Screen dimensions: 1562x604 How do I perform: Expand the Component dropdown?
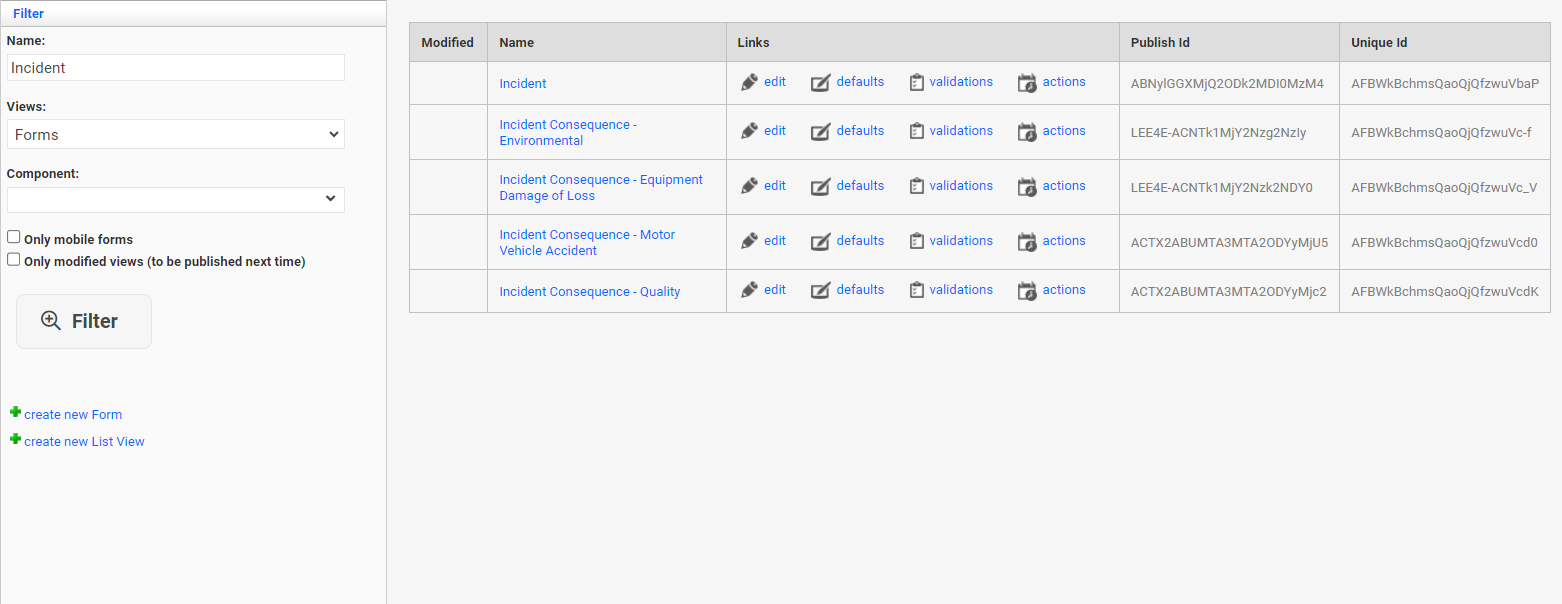point(175,199)
